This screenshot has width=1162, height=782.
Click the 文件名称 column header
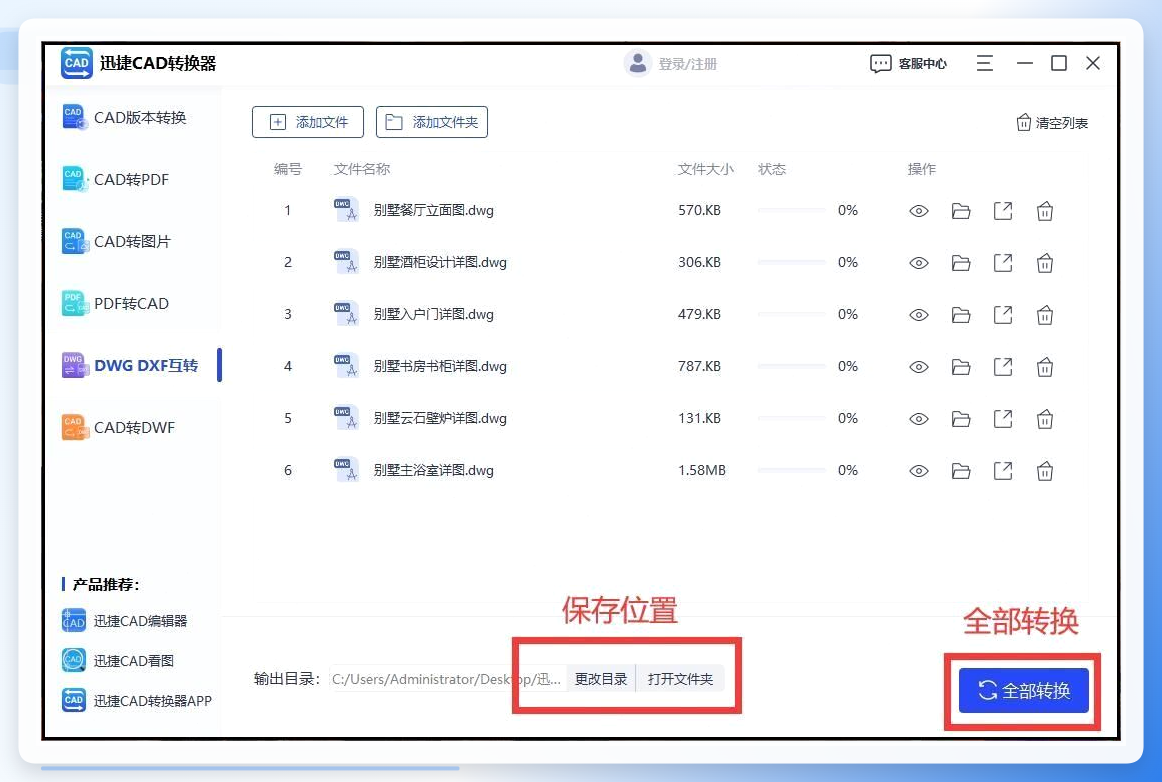[x=362, y=169]
